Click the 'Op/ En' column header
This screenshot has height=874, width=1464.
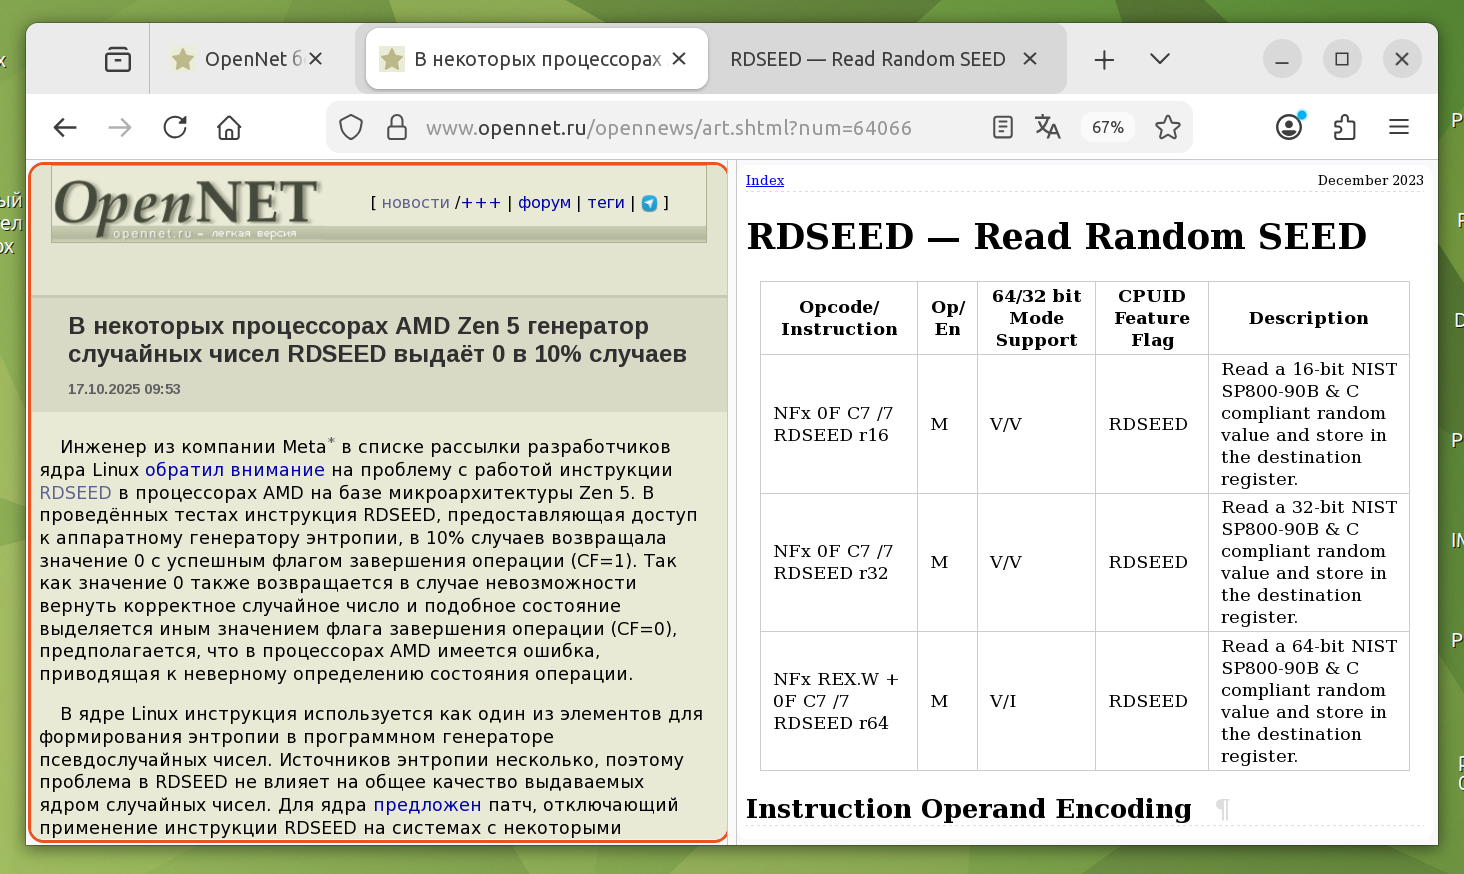click(x=947, y=318)
